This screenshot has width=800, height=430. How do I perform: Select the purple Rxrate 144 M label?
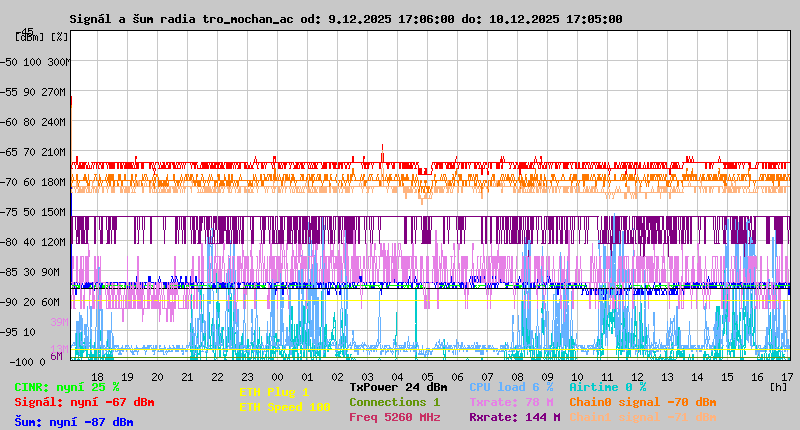point(514,417)
